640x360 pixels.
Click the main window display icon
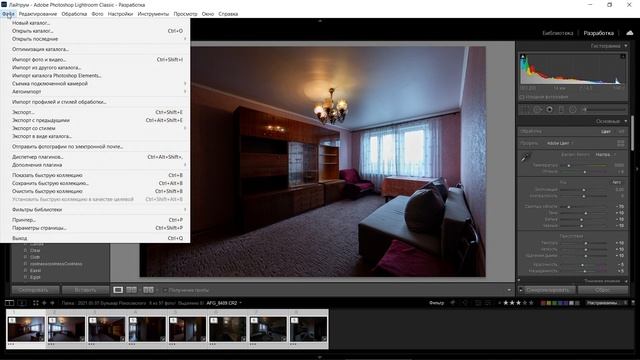click(9, 303)
